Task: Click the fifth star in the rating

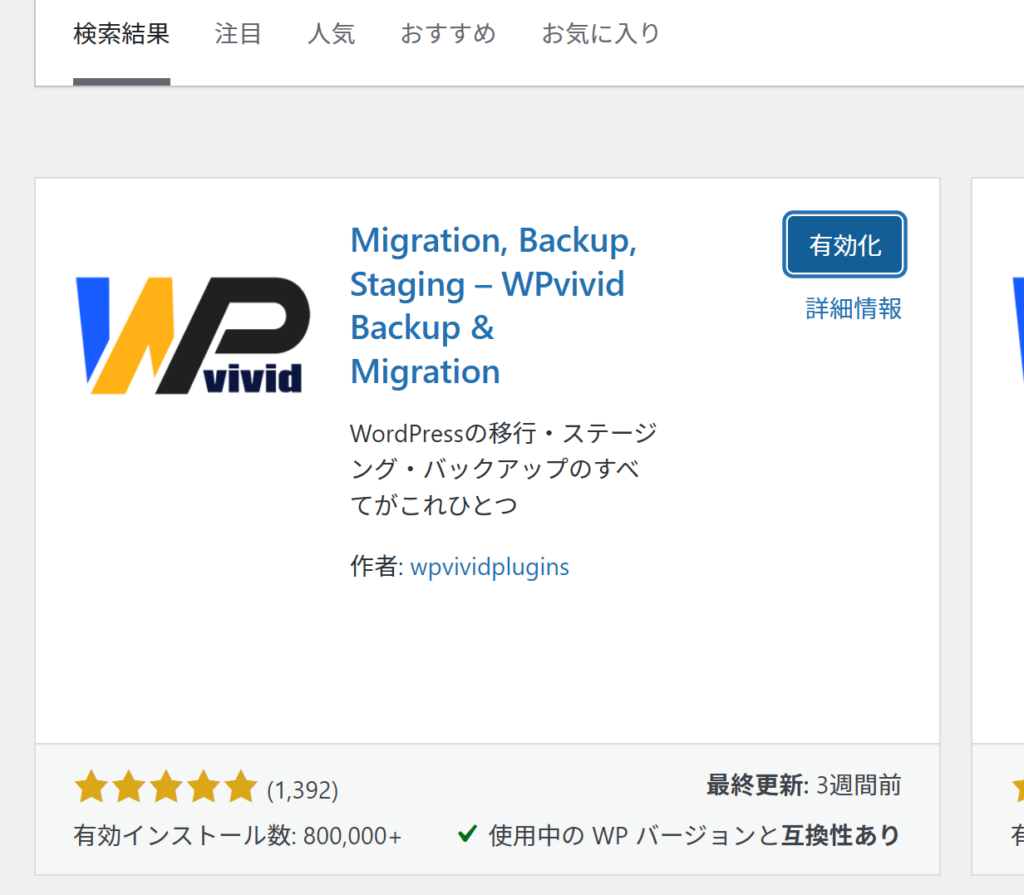Action: coord(241,788)
